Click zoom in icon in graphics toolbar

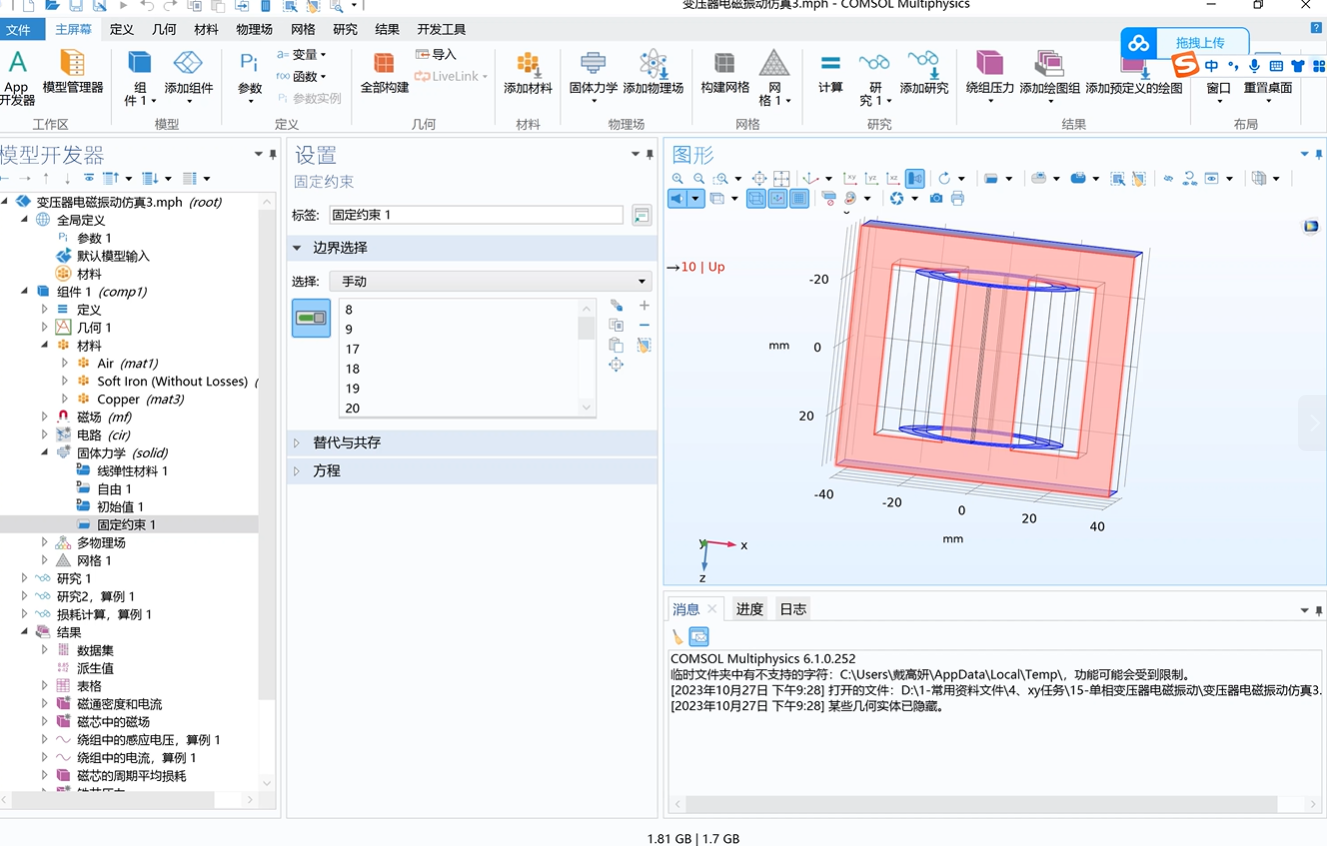point(677,179)
